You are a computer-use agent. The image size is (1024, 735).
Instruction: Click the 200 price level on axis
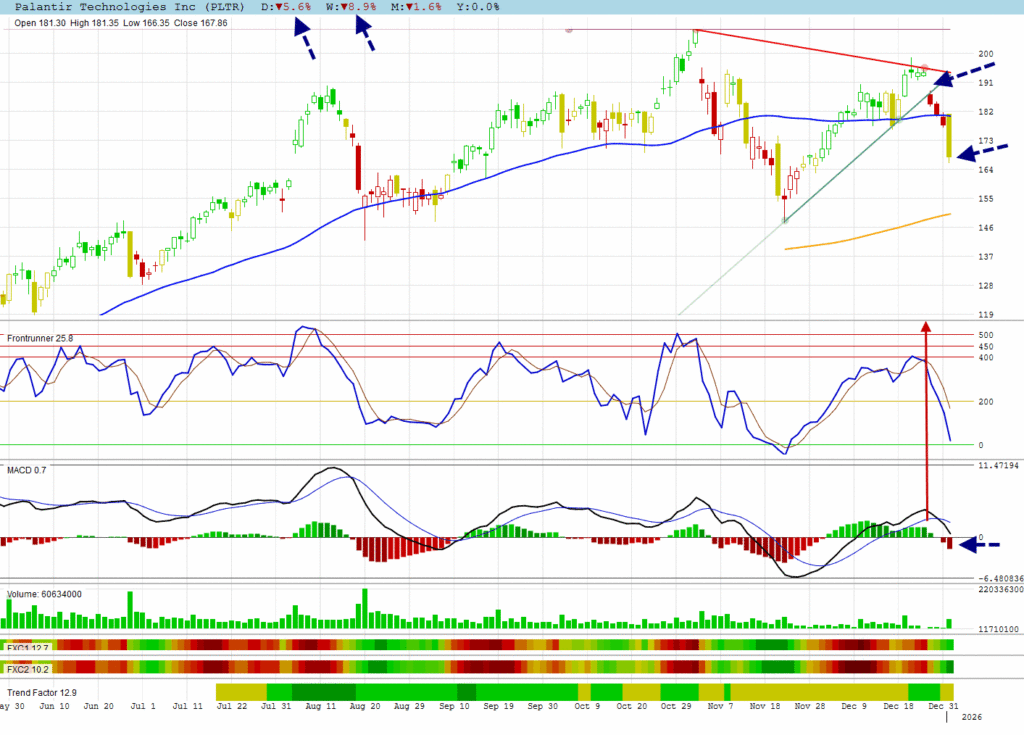point(985,54)
